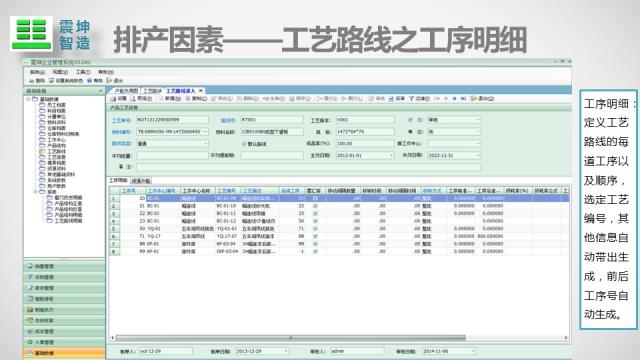Click the 退出 icon in top toolbar

point(109,81)
